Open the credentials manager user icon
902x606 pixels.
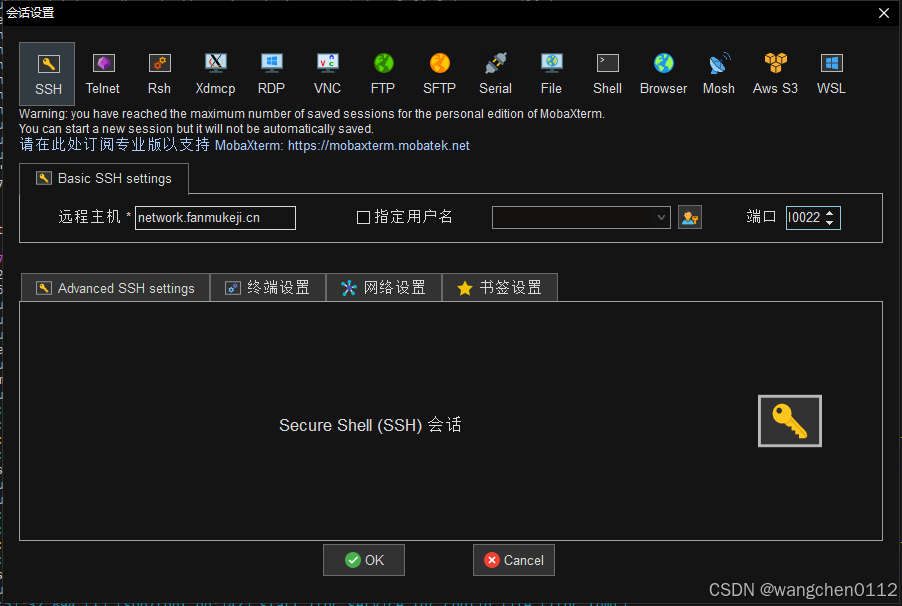click(x=690, y=218)
